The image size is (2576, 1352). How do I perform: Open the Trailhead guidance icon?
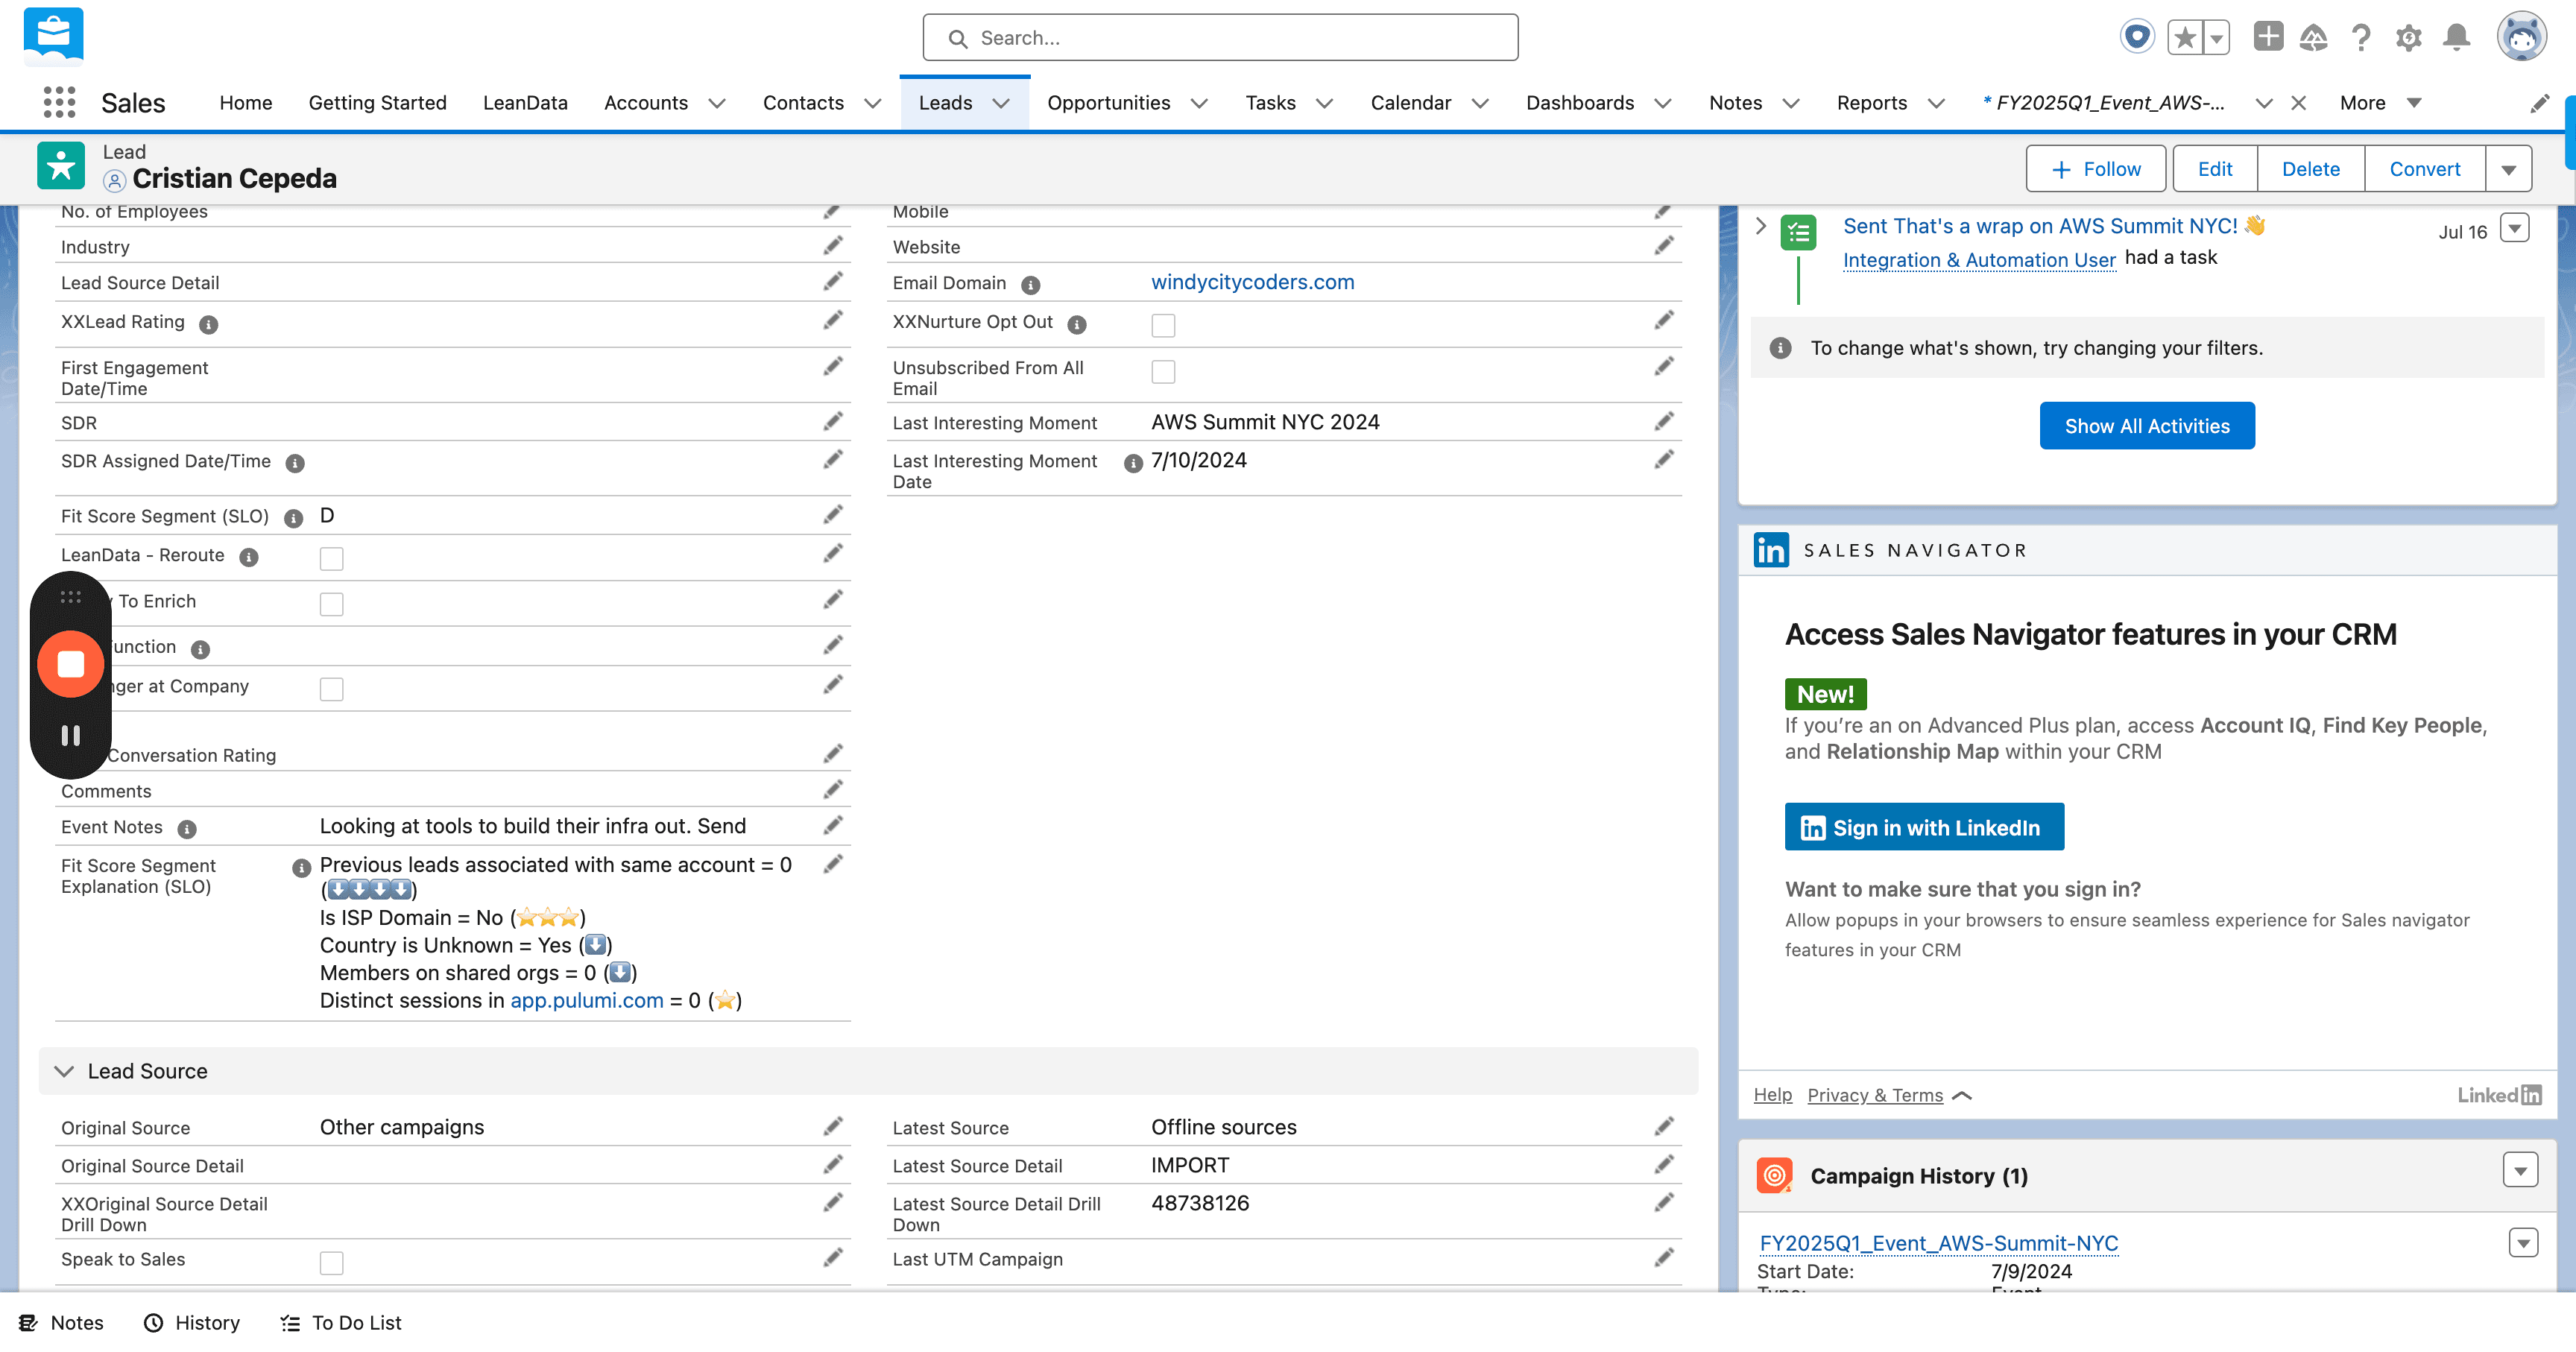[2313, 38]
